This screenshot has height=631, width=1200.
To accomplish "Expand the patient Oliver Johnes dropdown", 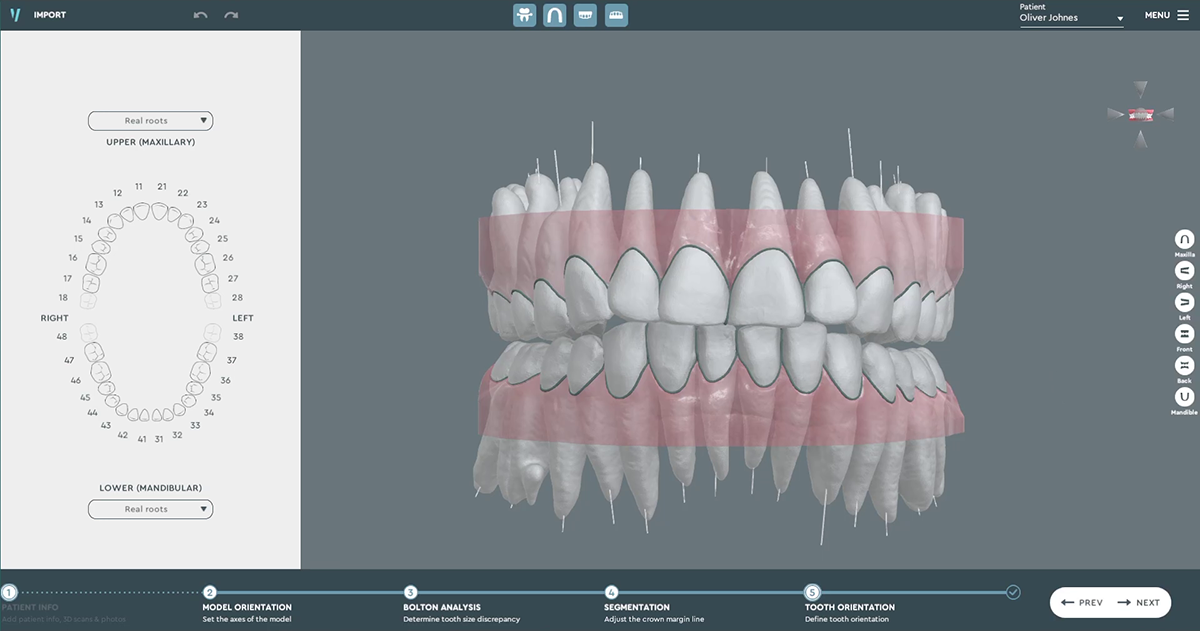I will pos(1071,18).
